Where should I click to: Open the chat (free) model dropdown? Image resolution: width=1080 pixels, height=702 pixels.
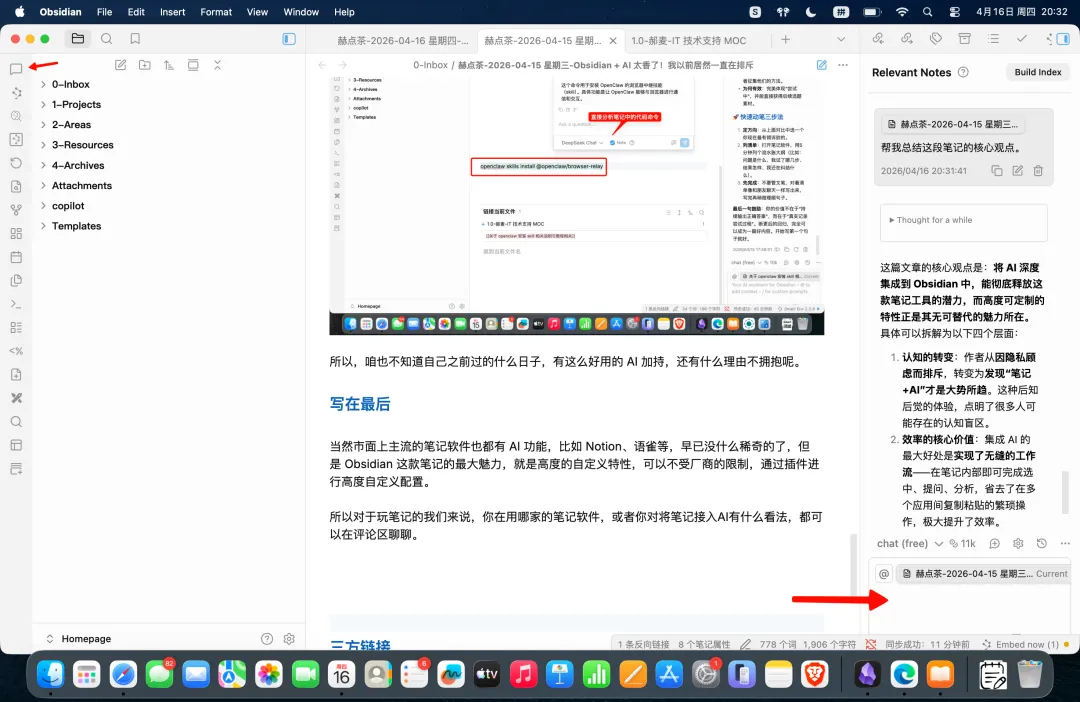coord(909,544)
